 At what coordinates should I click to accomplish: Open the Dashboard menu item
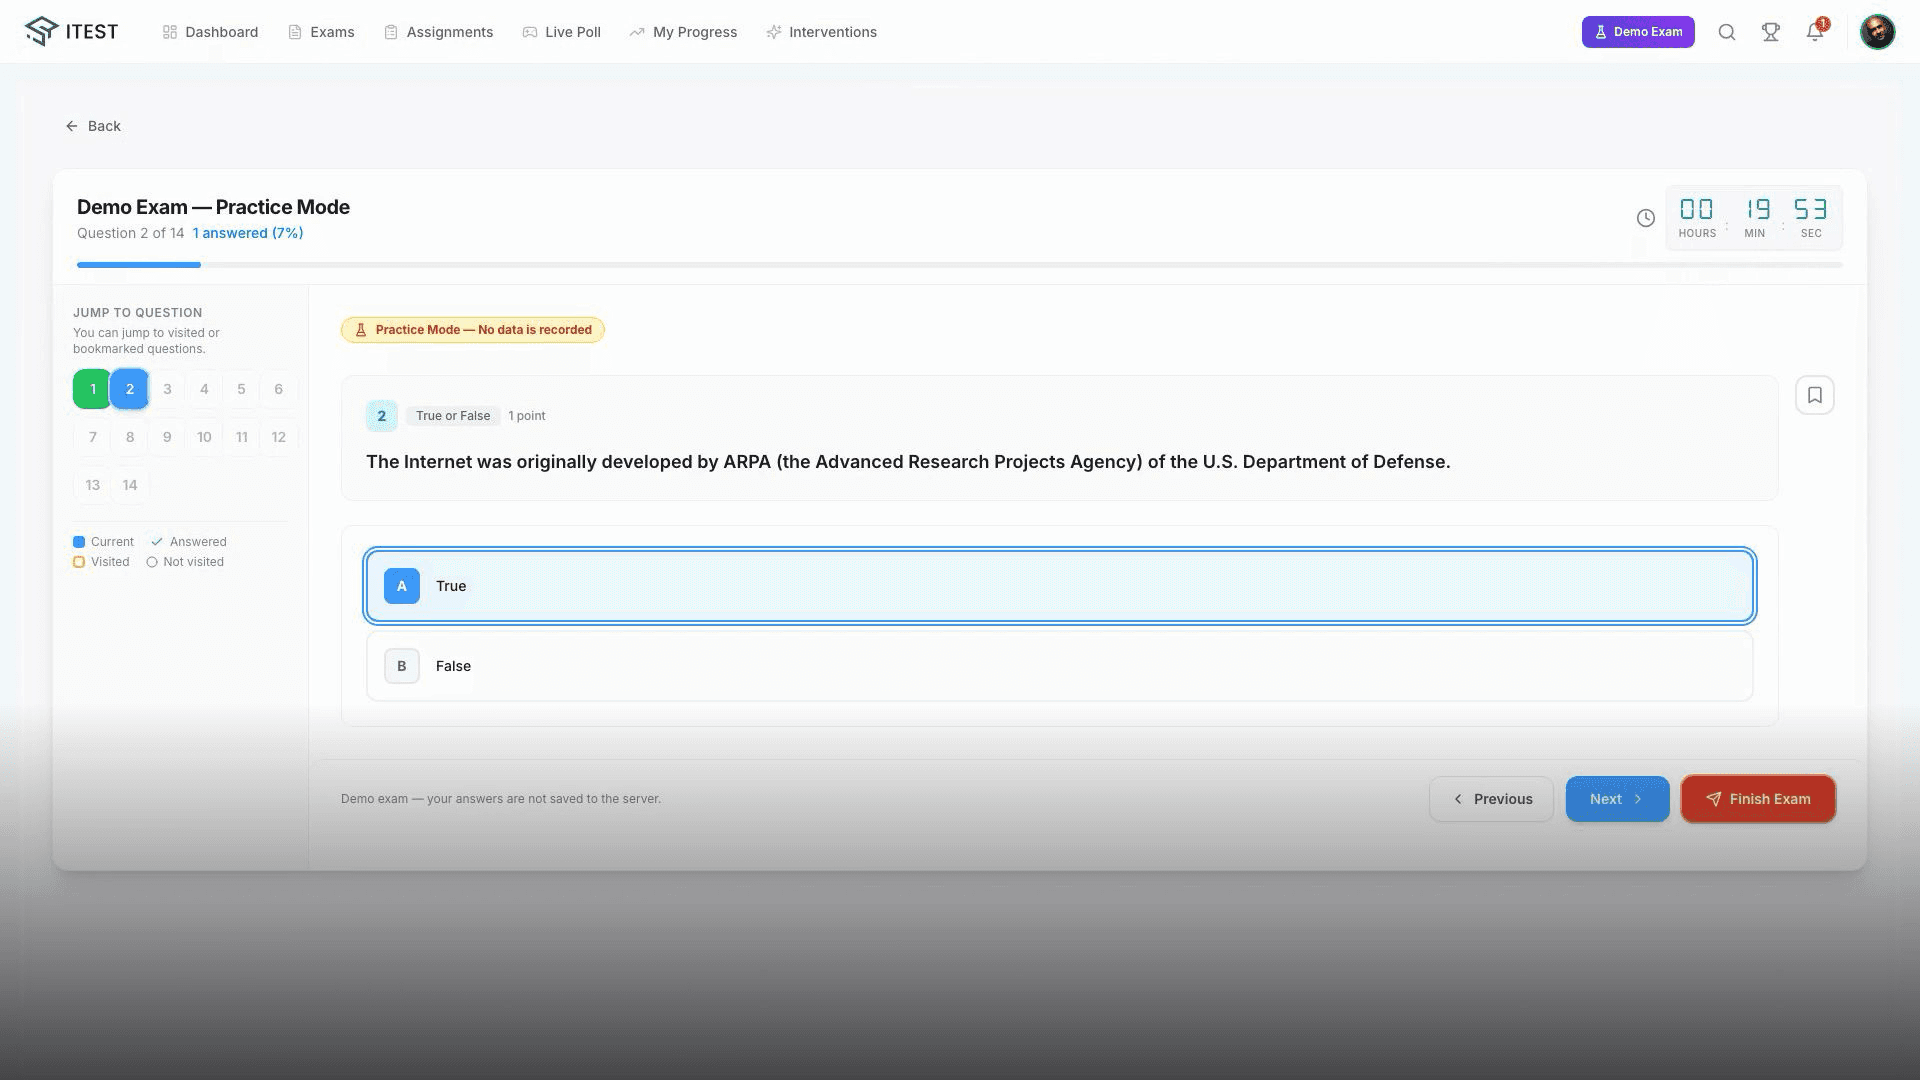(210, 32)
